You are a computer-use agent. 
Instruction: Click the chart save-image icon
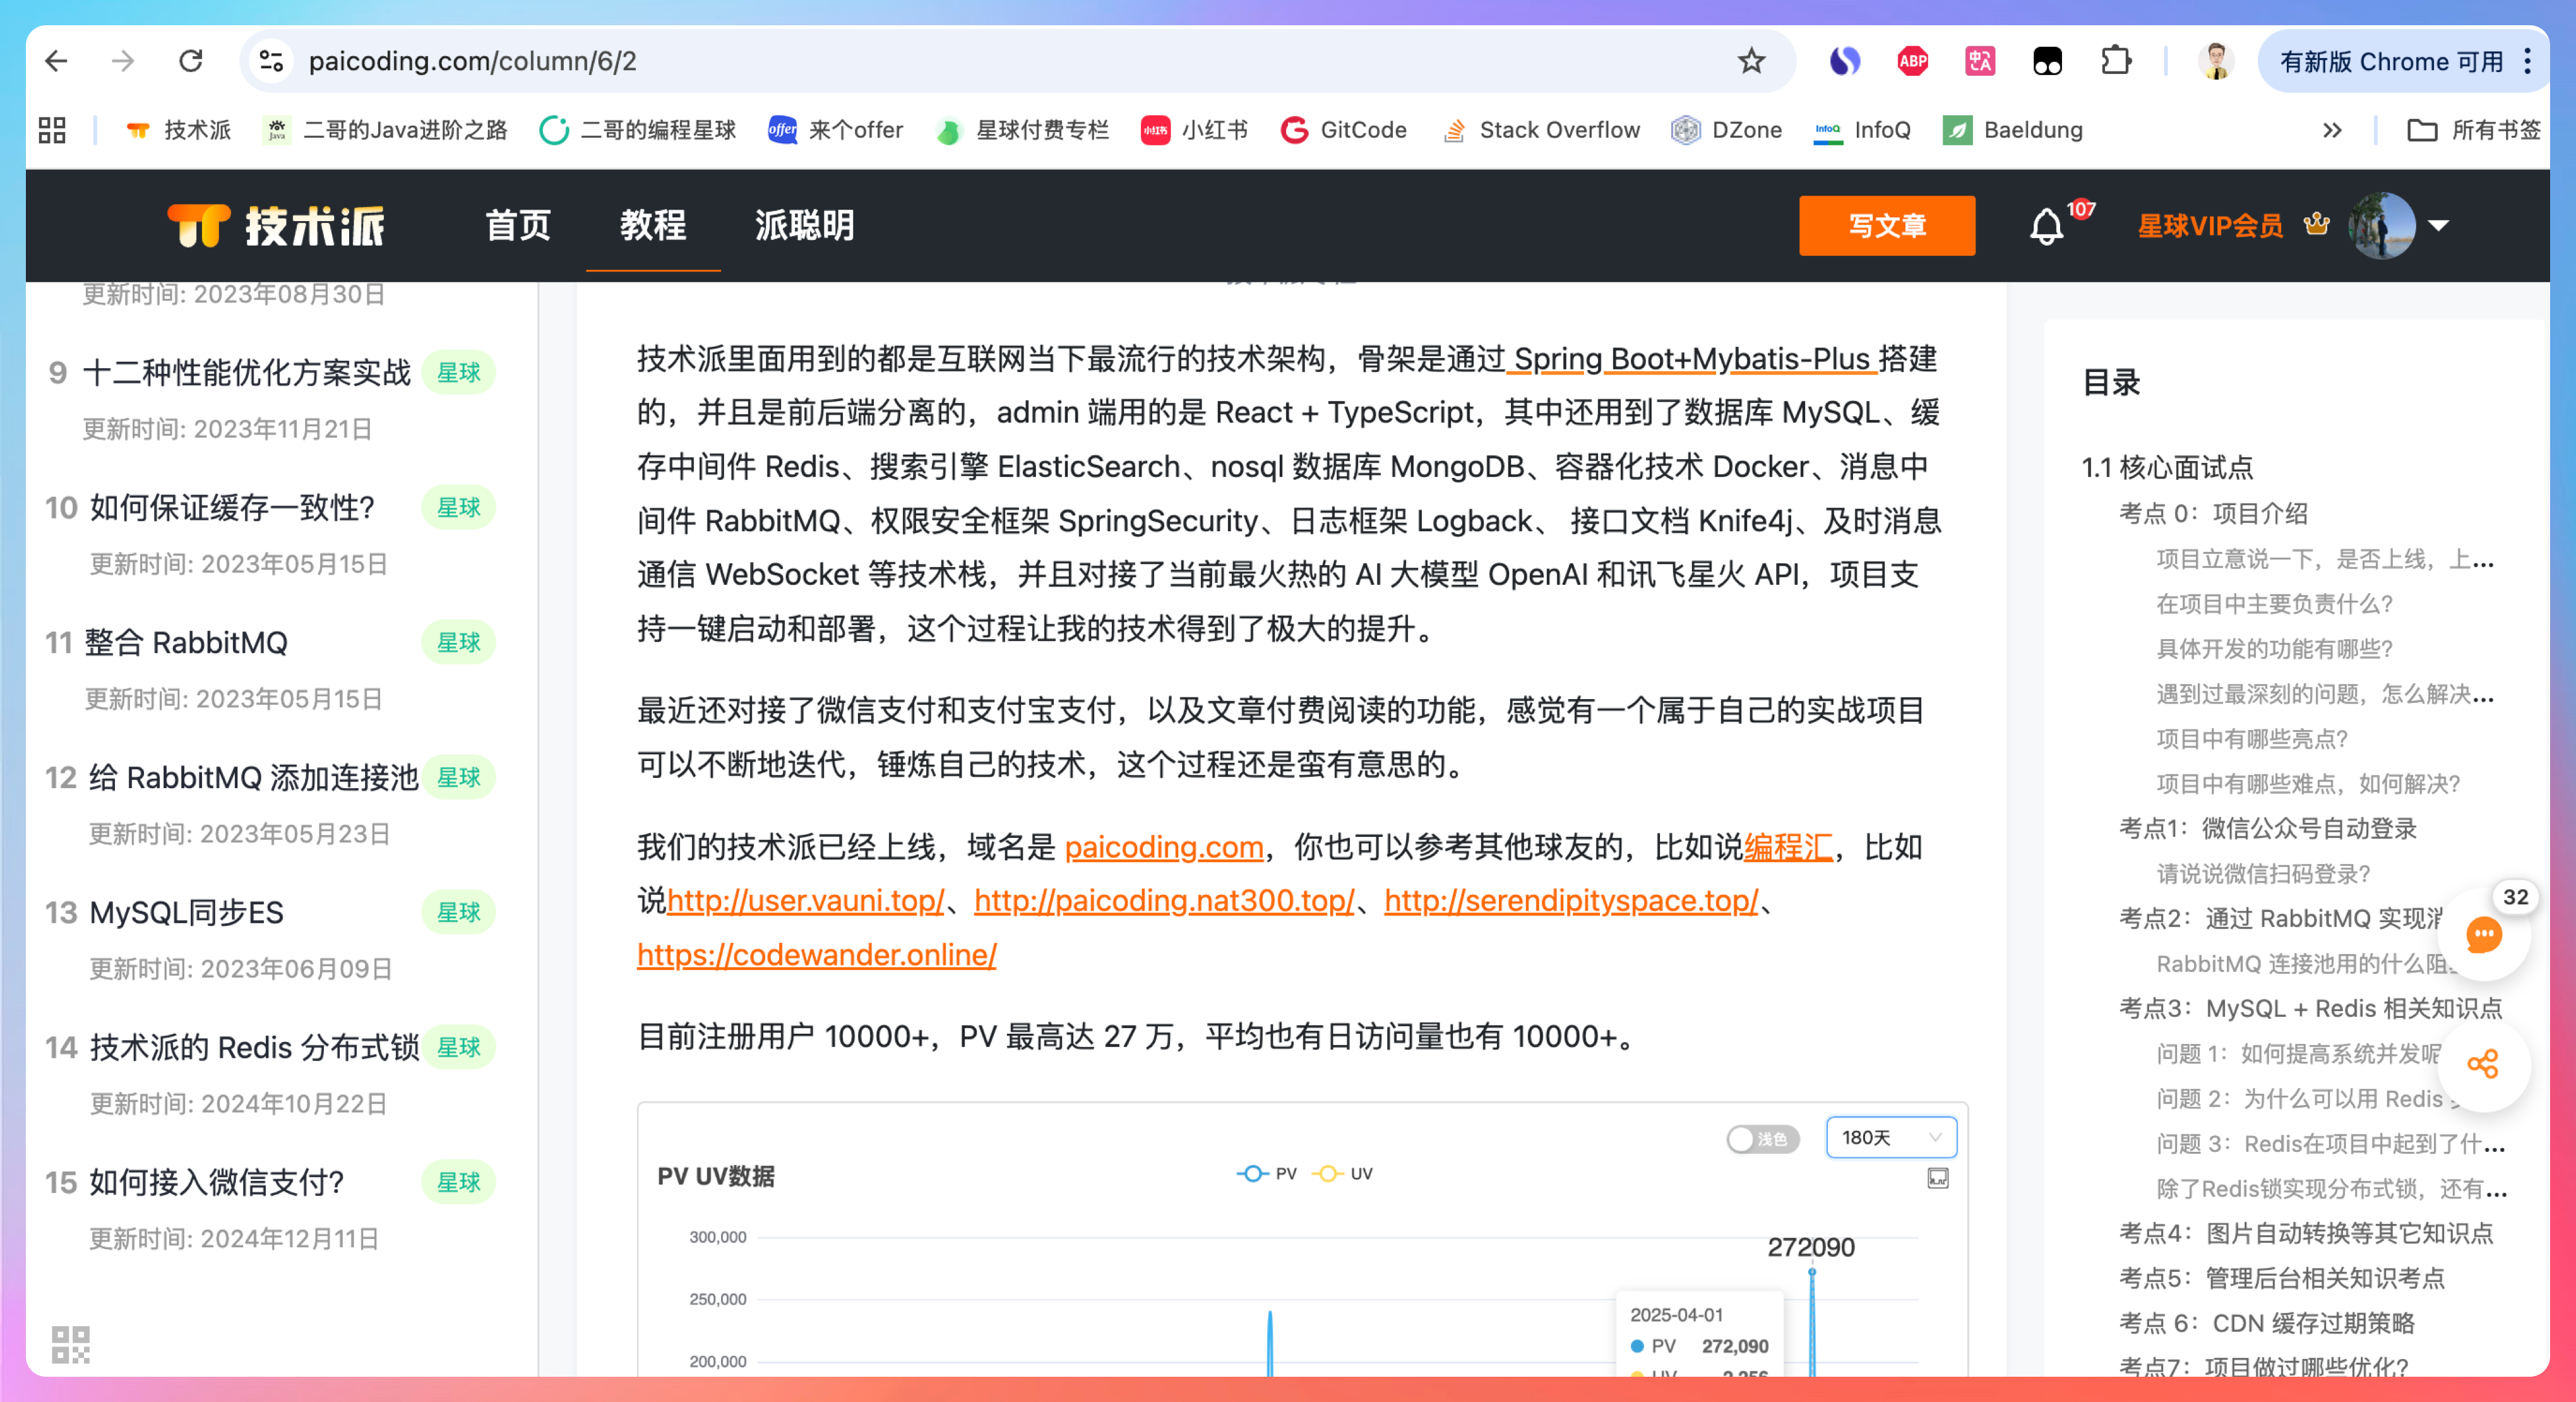pyautogui.click(x=1938, y=1178)
